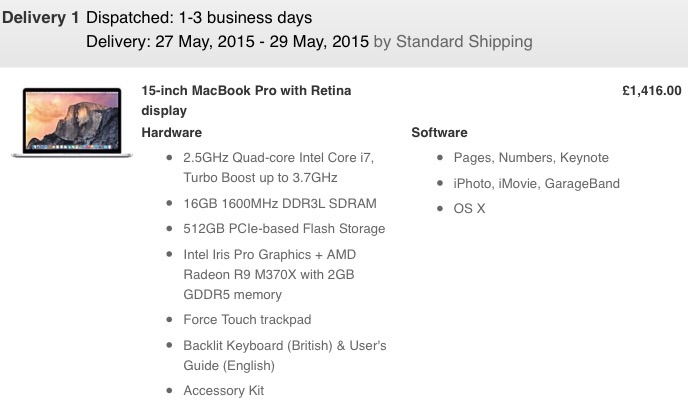The width and height of the screenshot is (688, 403).
Task: Click the MacBook Pro product thumbnail image
Action: click(x=72, y=122)
